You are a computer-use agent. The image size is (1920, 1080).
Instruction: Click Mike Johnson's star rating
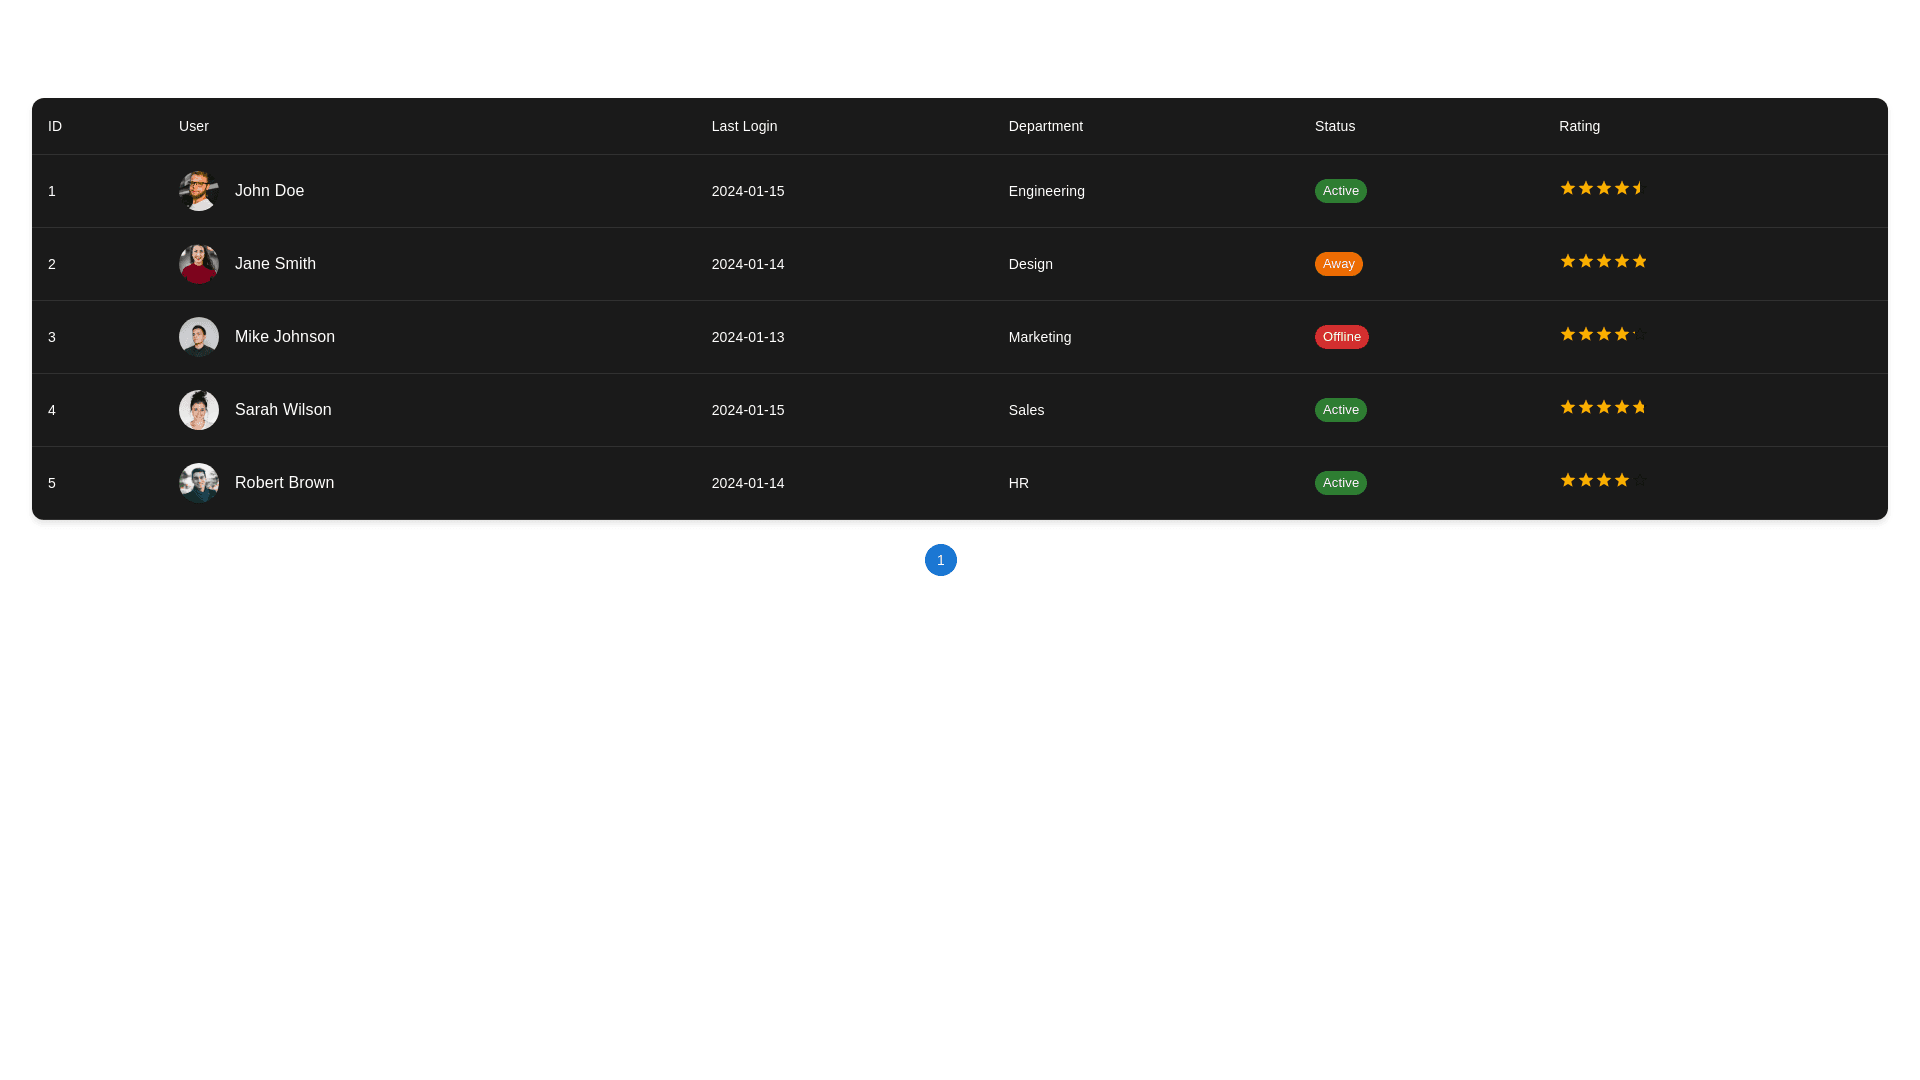click(1603, 334)
